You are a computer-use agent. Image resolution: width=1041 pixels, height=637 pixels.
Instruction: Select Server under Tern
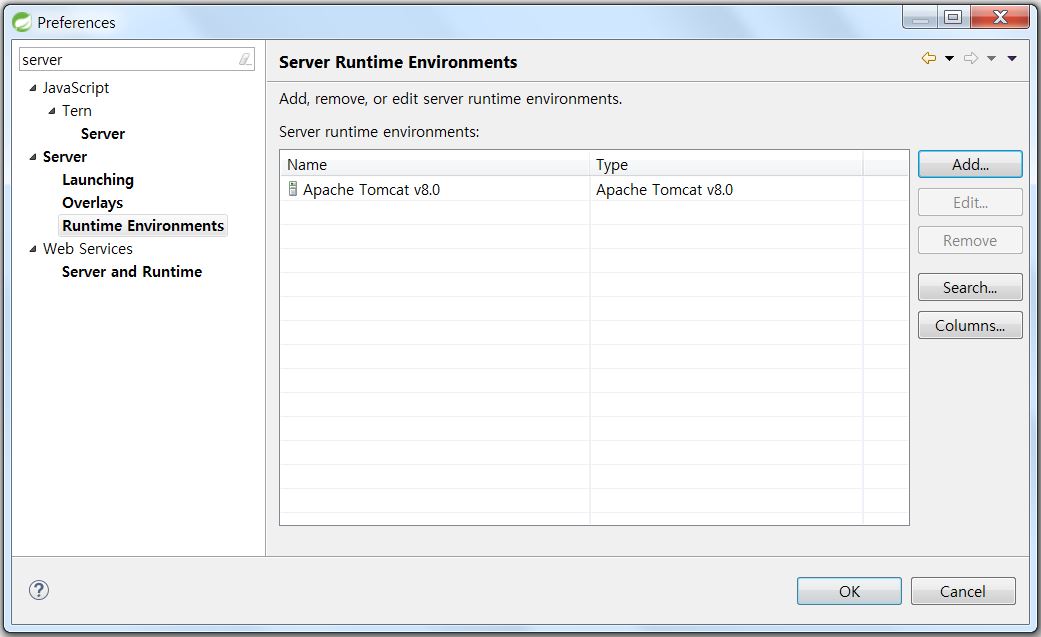point(103,134)
